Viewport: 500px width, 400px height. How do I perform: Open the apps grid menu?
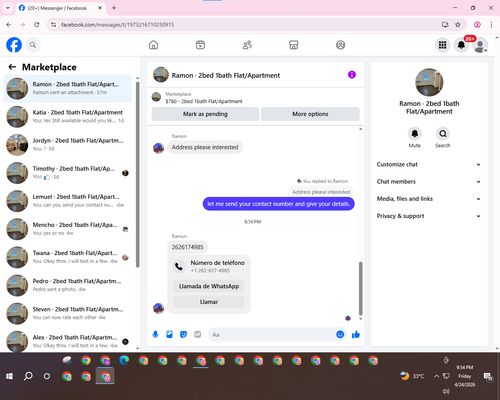point(442,45)
